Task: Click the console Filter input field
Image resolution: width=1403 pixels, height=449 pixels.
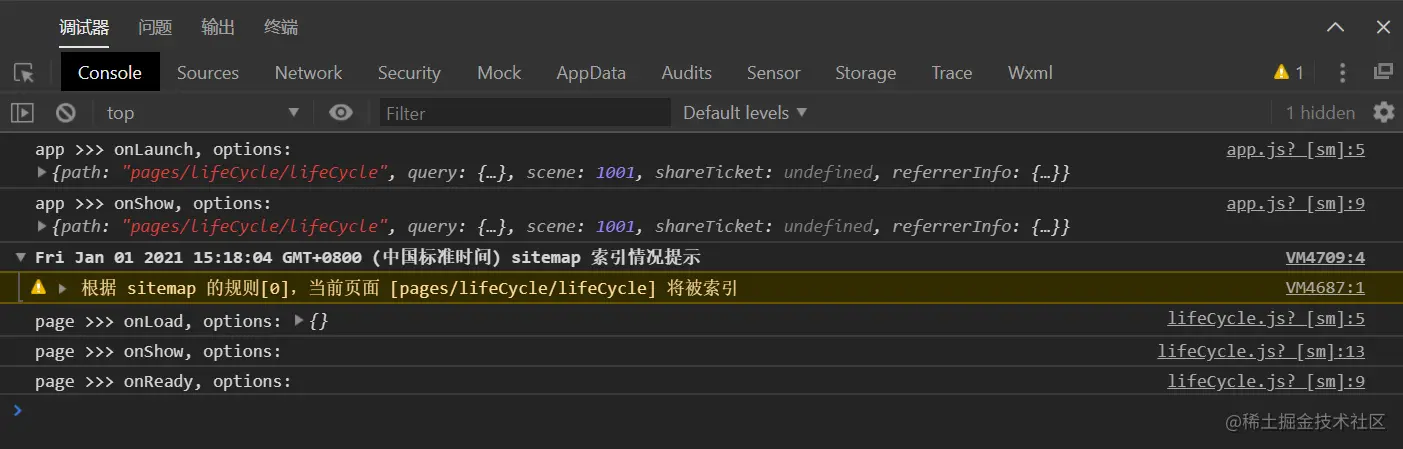Action: [525, 113]
